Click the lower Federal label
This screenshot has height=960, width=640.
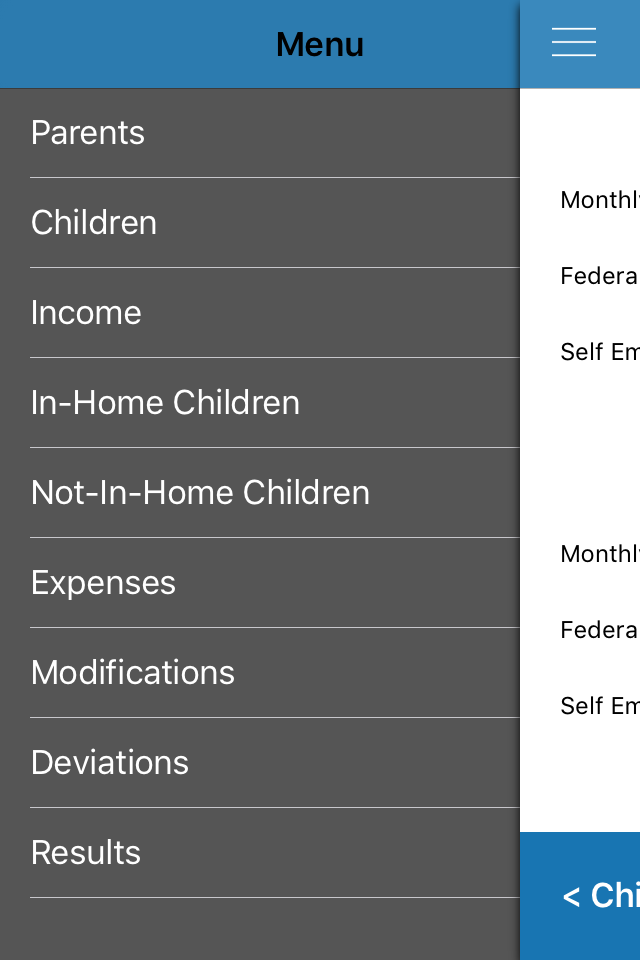pyautogui.click(x=600, y=630)
